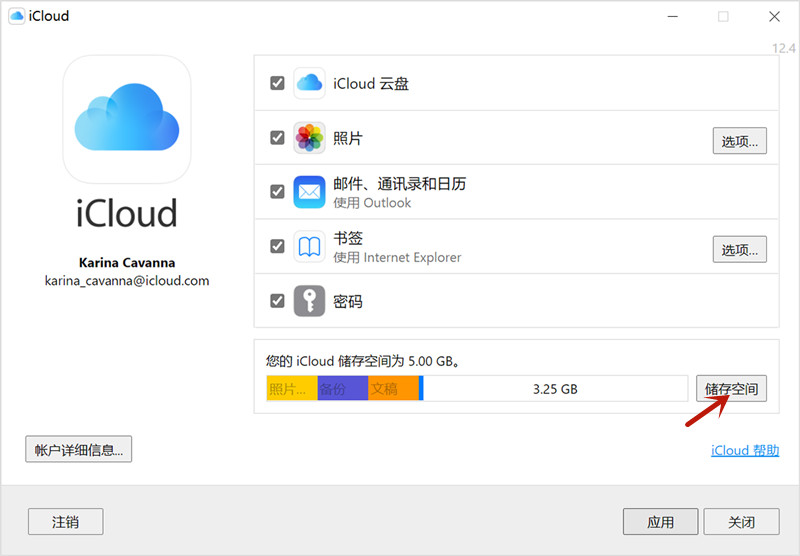The image size is (800, 556).
Task: Minimize the iCloud window
Action: pos(673,16)
